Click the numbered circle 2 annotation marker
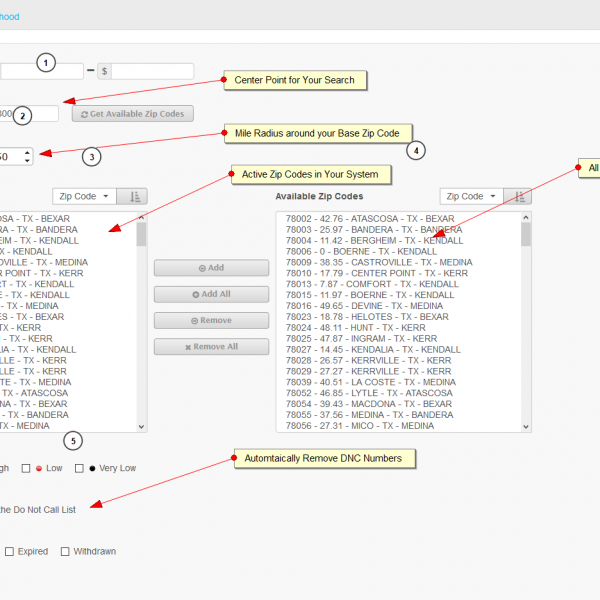 coord(24,115)
